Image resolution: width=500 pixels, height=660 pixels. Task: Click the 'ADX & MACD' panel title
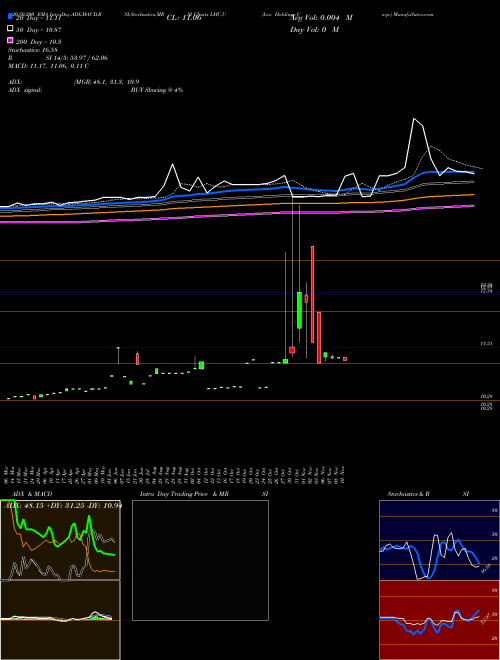tap(32, 494)
